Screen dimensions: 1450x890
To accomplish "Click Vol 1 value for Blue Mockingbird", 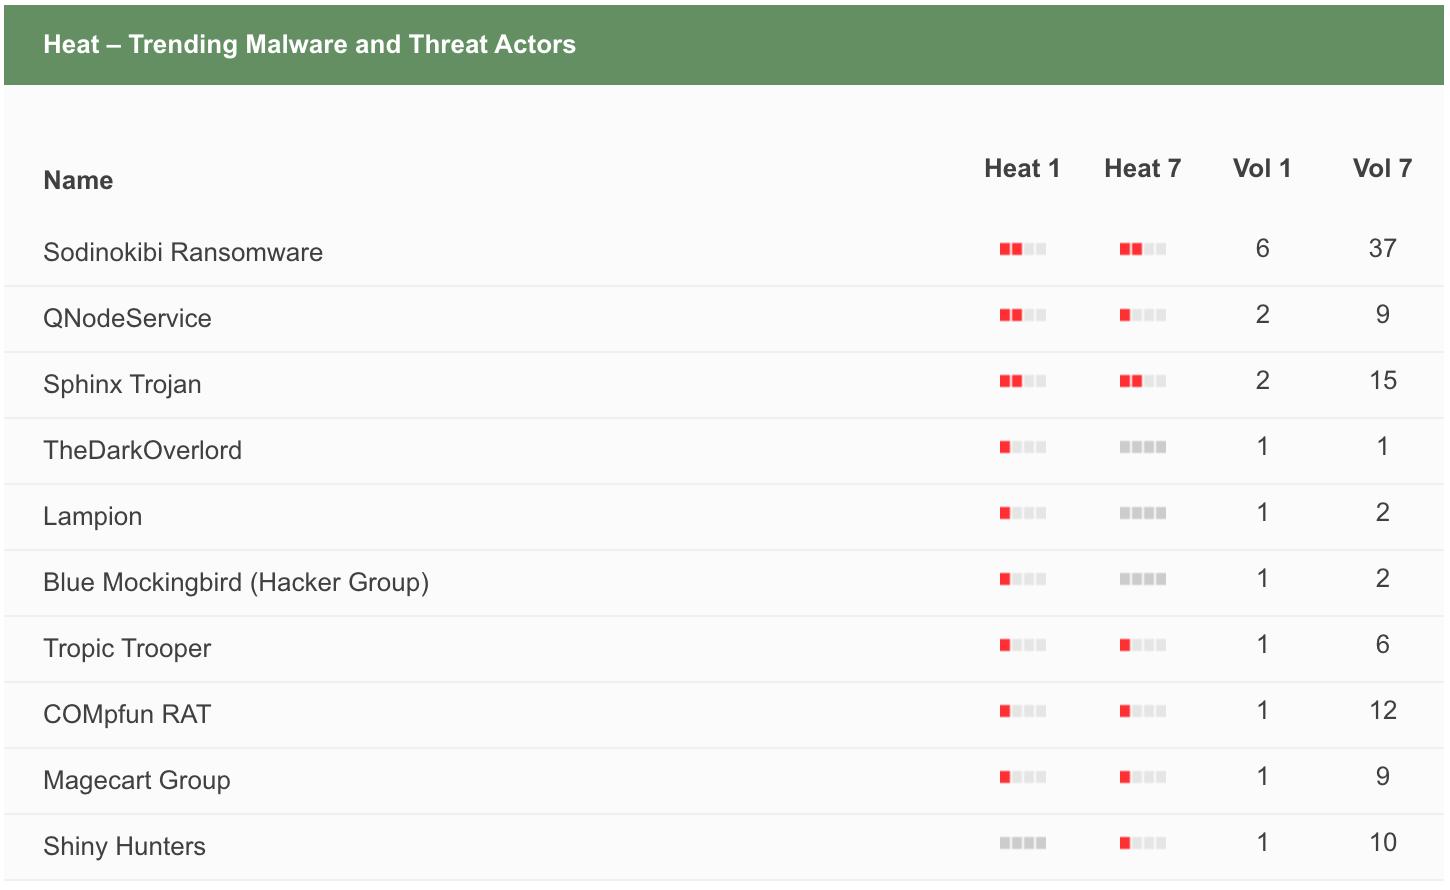I will coord(1262,578).
